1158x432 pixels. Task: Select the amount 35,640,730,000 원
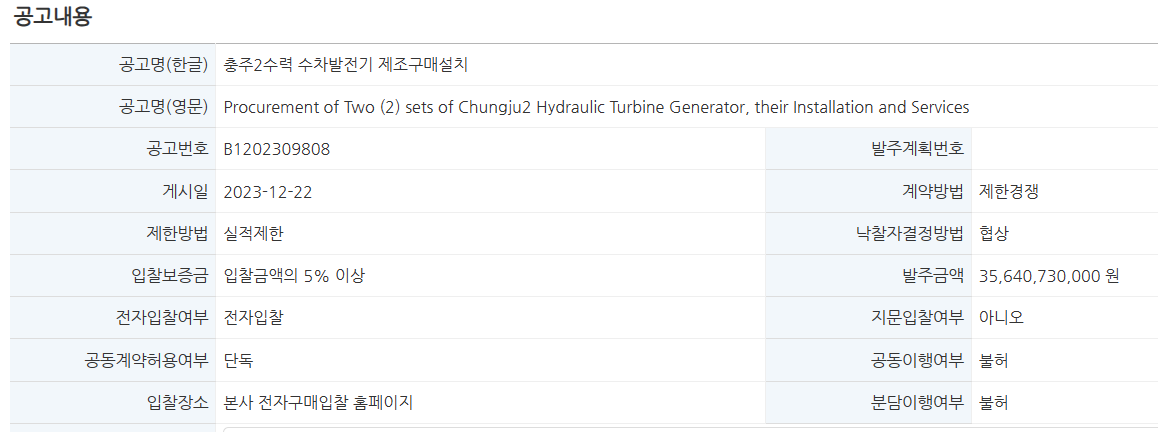(x=1049, y=276)
